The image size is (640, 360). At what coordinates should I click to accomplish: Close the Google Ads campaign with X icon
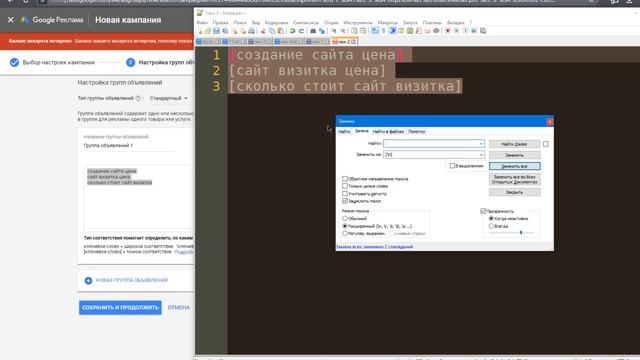click(x=11, y=20)
